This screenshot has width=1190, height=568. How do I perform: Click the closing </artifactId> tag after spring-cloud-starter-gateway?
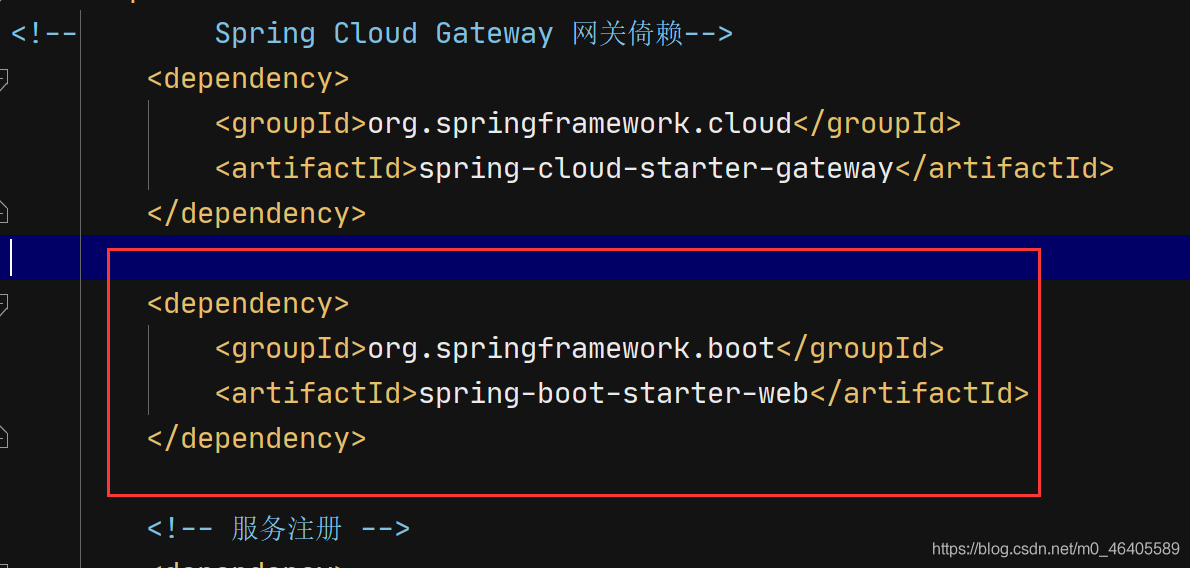[1005, 169]
